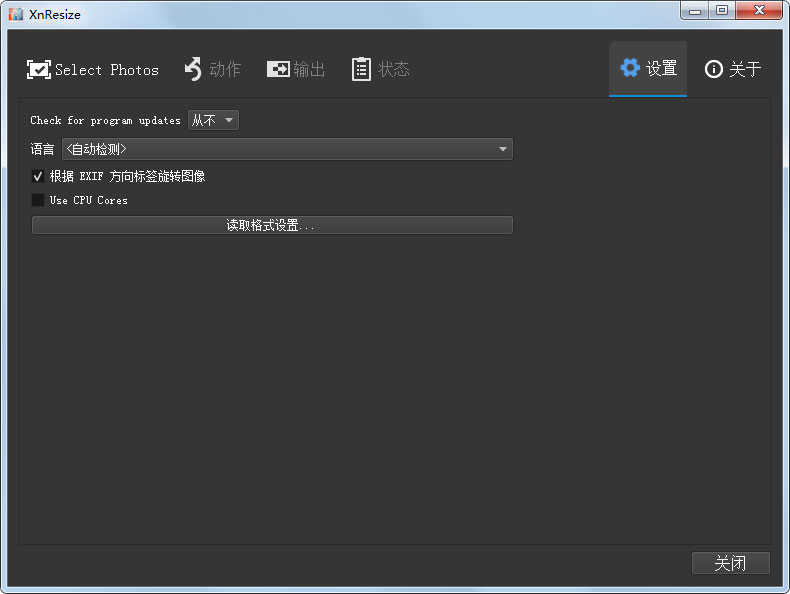The height and width of the screenshot is (594, 790).
Task: Open the 状态 tab
Action: tap(380, 69)
